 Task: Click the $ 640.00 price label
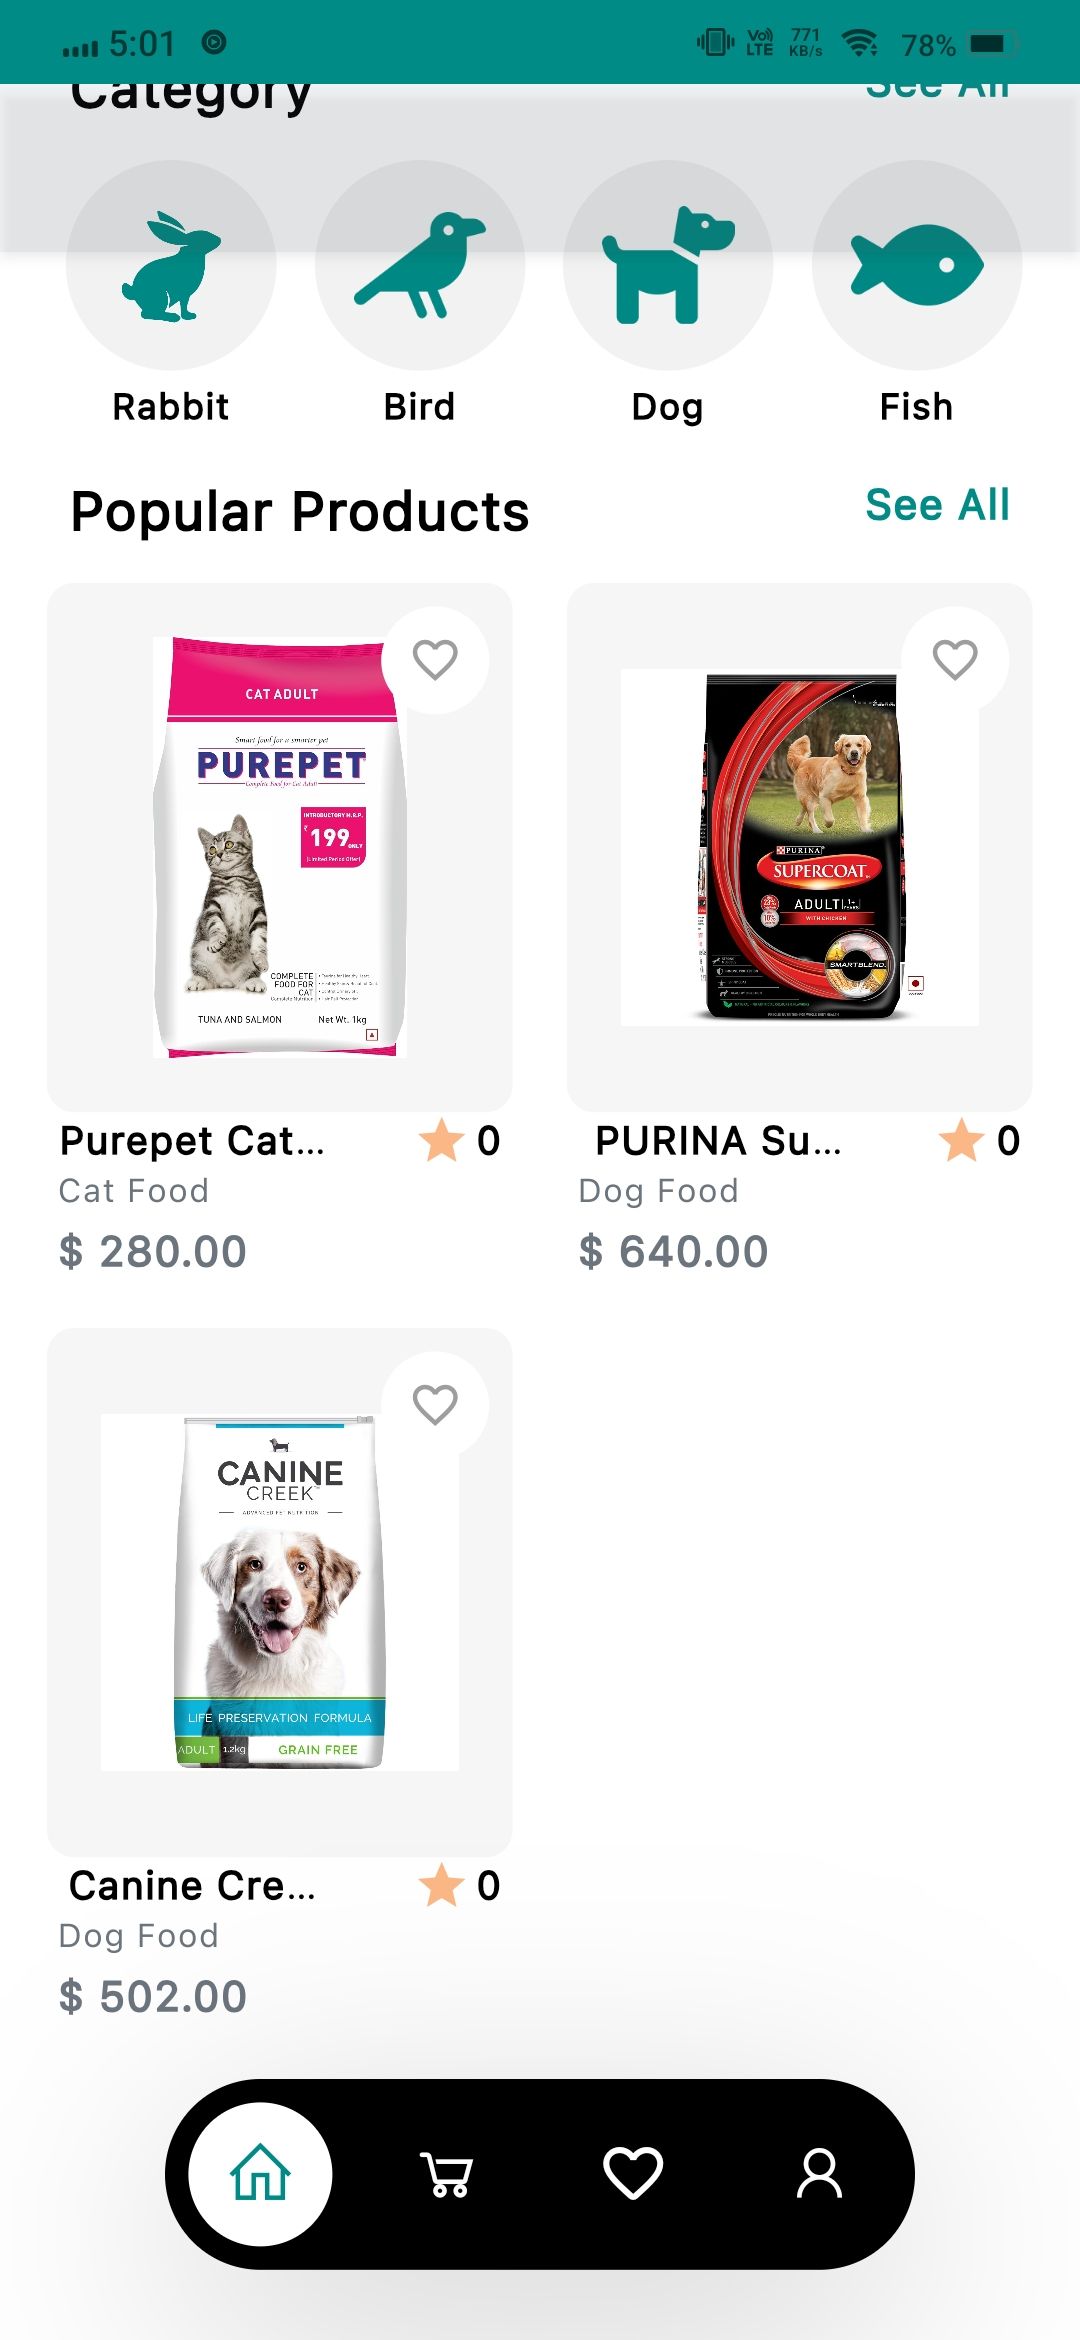(673, 1252)
